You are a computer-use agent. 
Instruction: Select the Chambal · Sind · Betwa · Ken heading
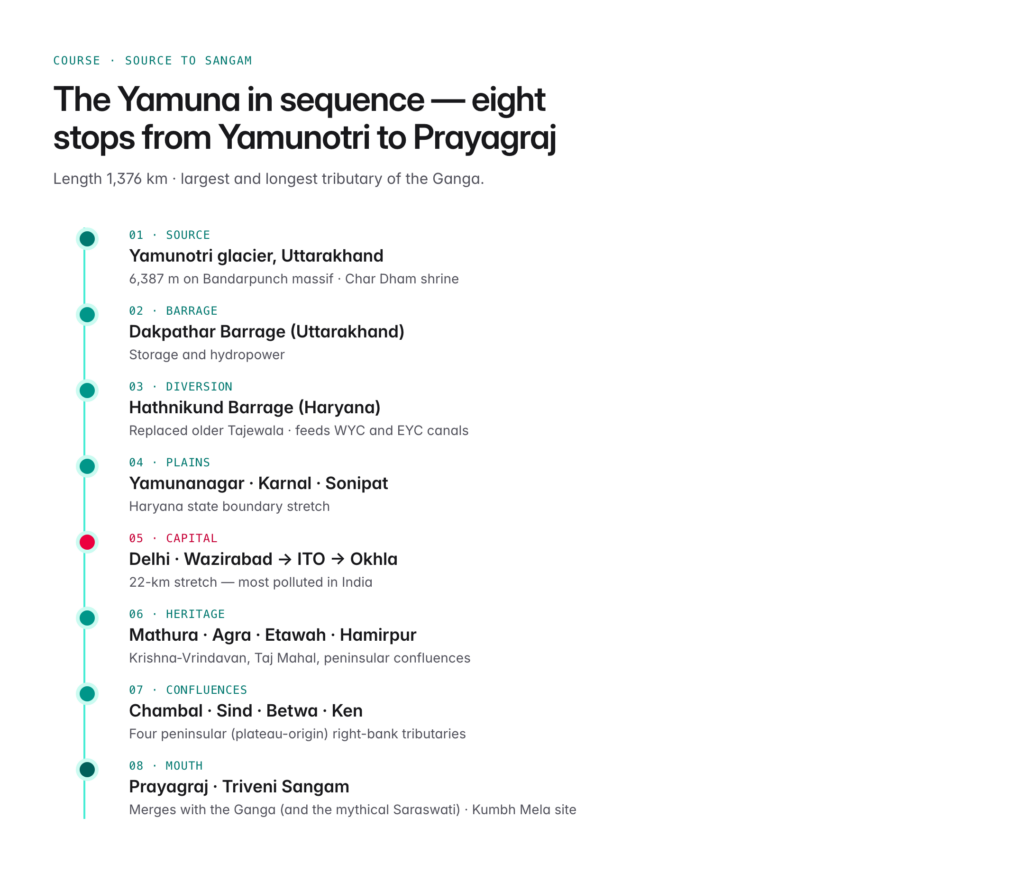click(x=246, y=711)
